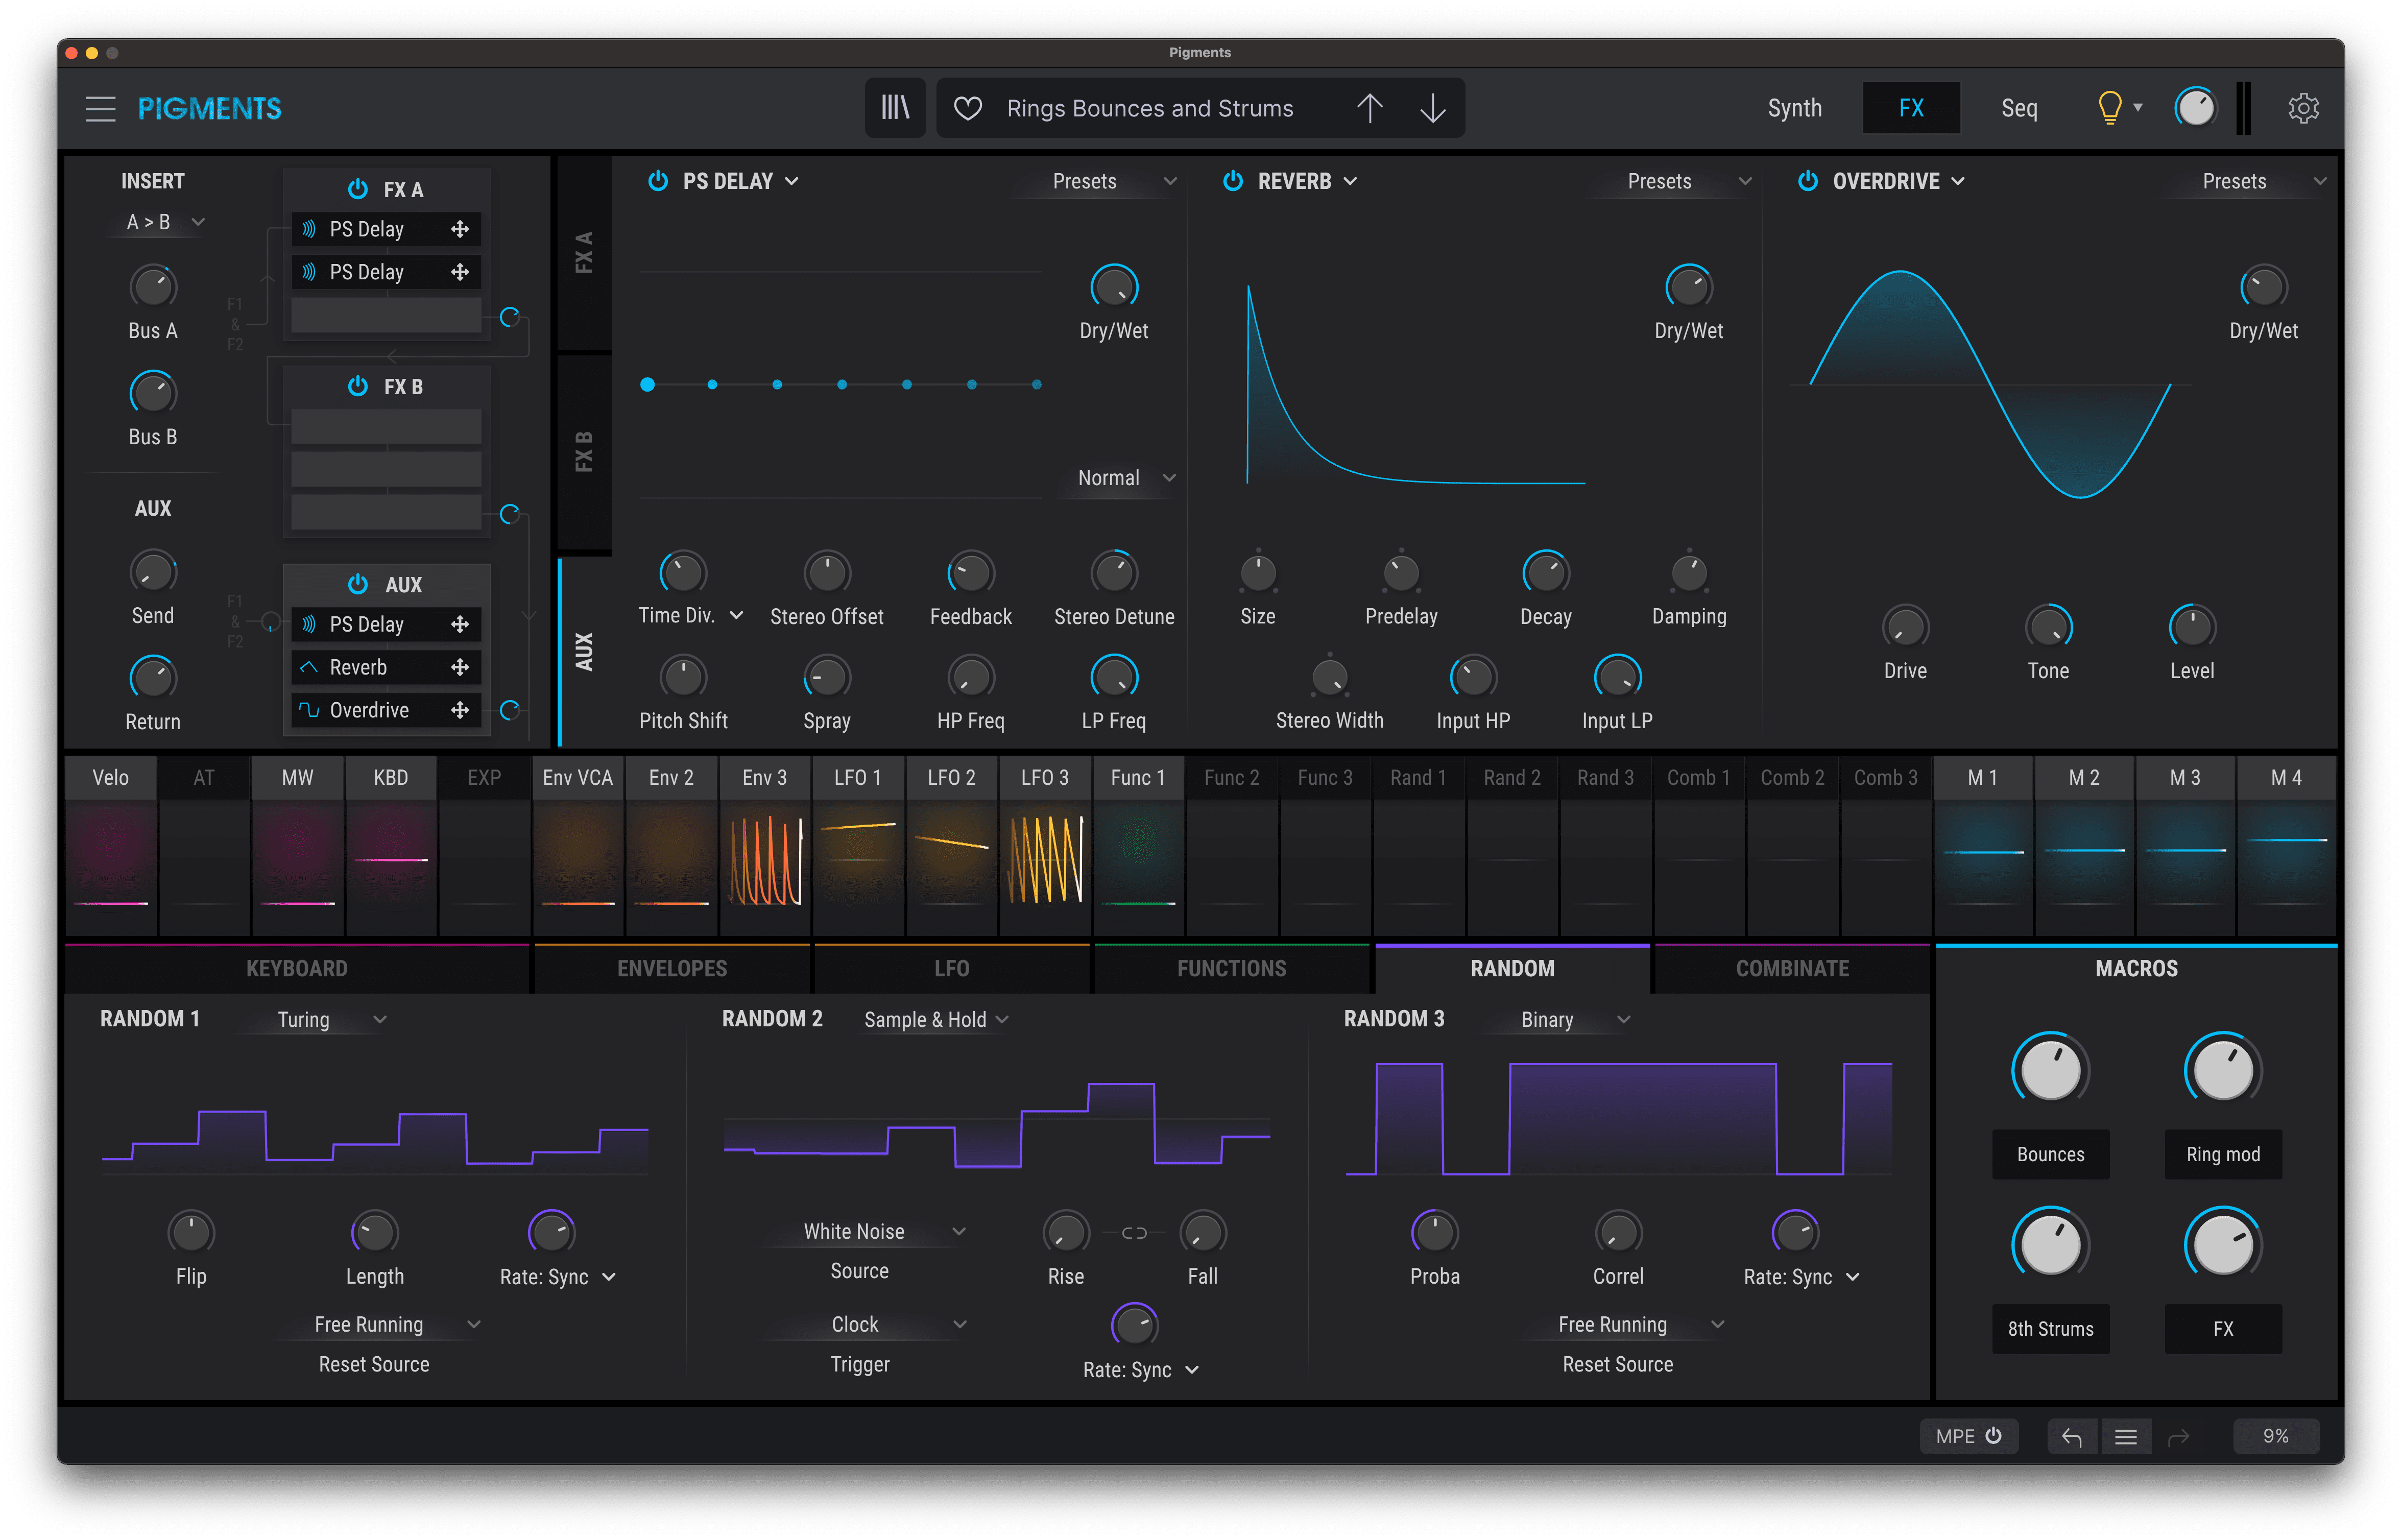
Task: Favorite the preset with the heart icon
Action: click(x=967, y=108)
